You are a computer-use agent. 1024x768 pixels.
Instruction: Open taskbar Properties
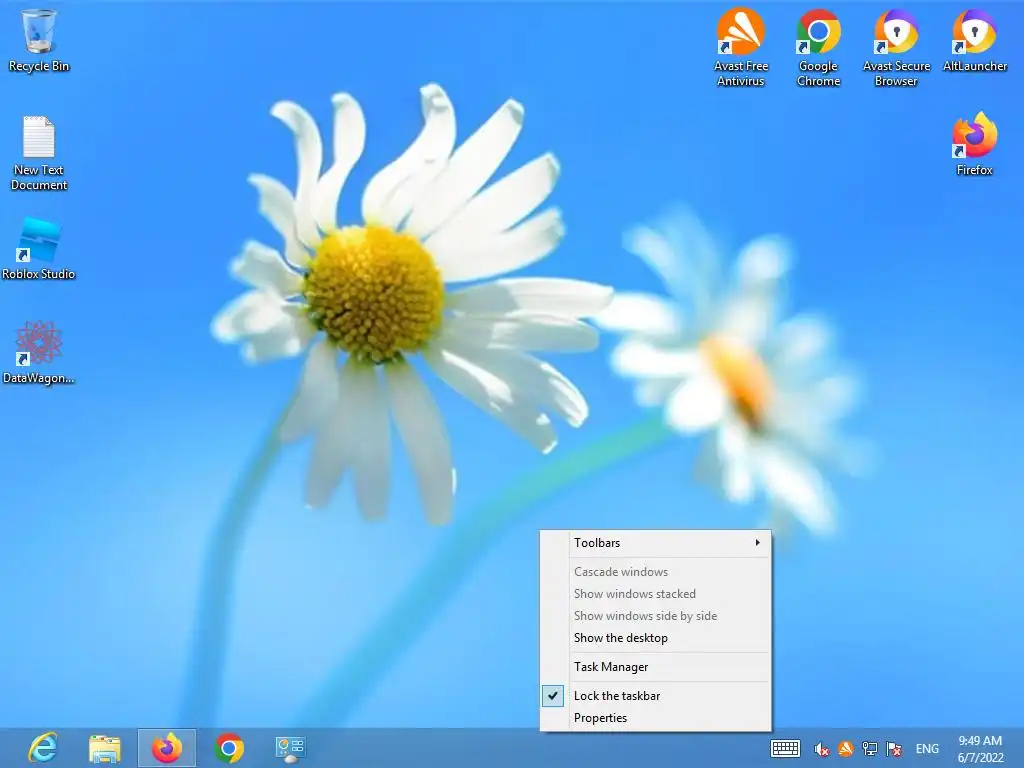point(656,718)
